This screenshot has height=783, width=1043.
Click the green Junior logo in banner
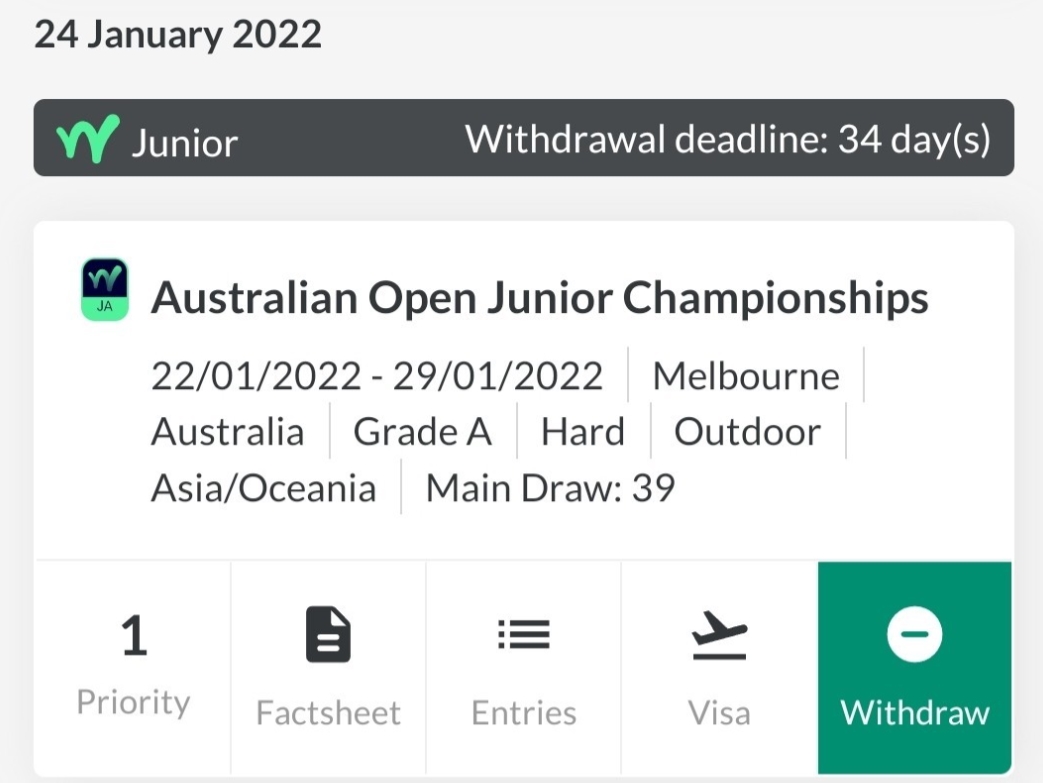point(88,138)
